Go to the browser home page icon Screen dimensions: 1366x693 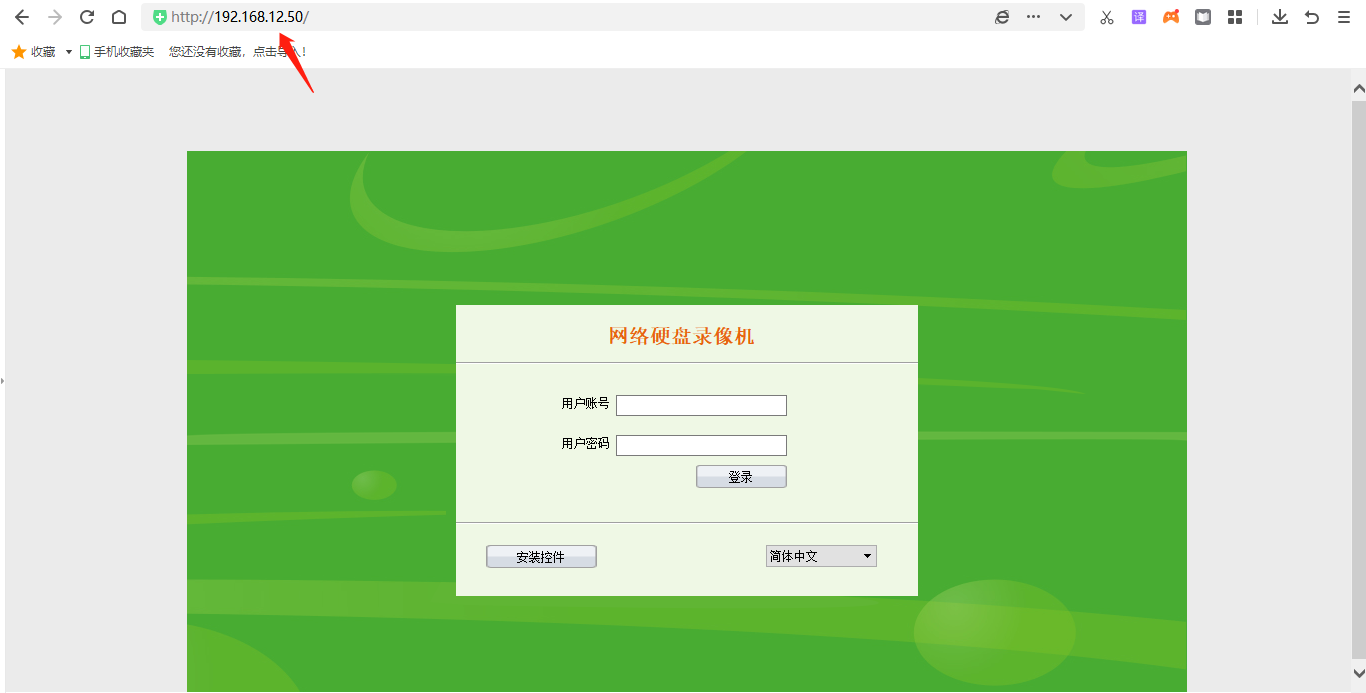[x=119, y=17]
